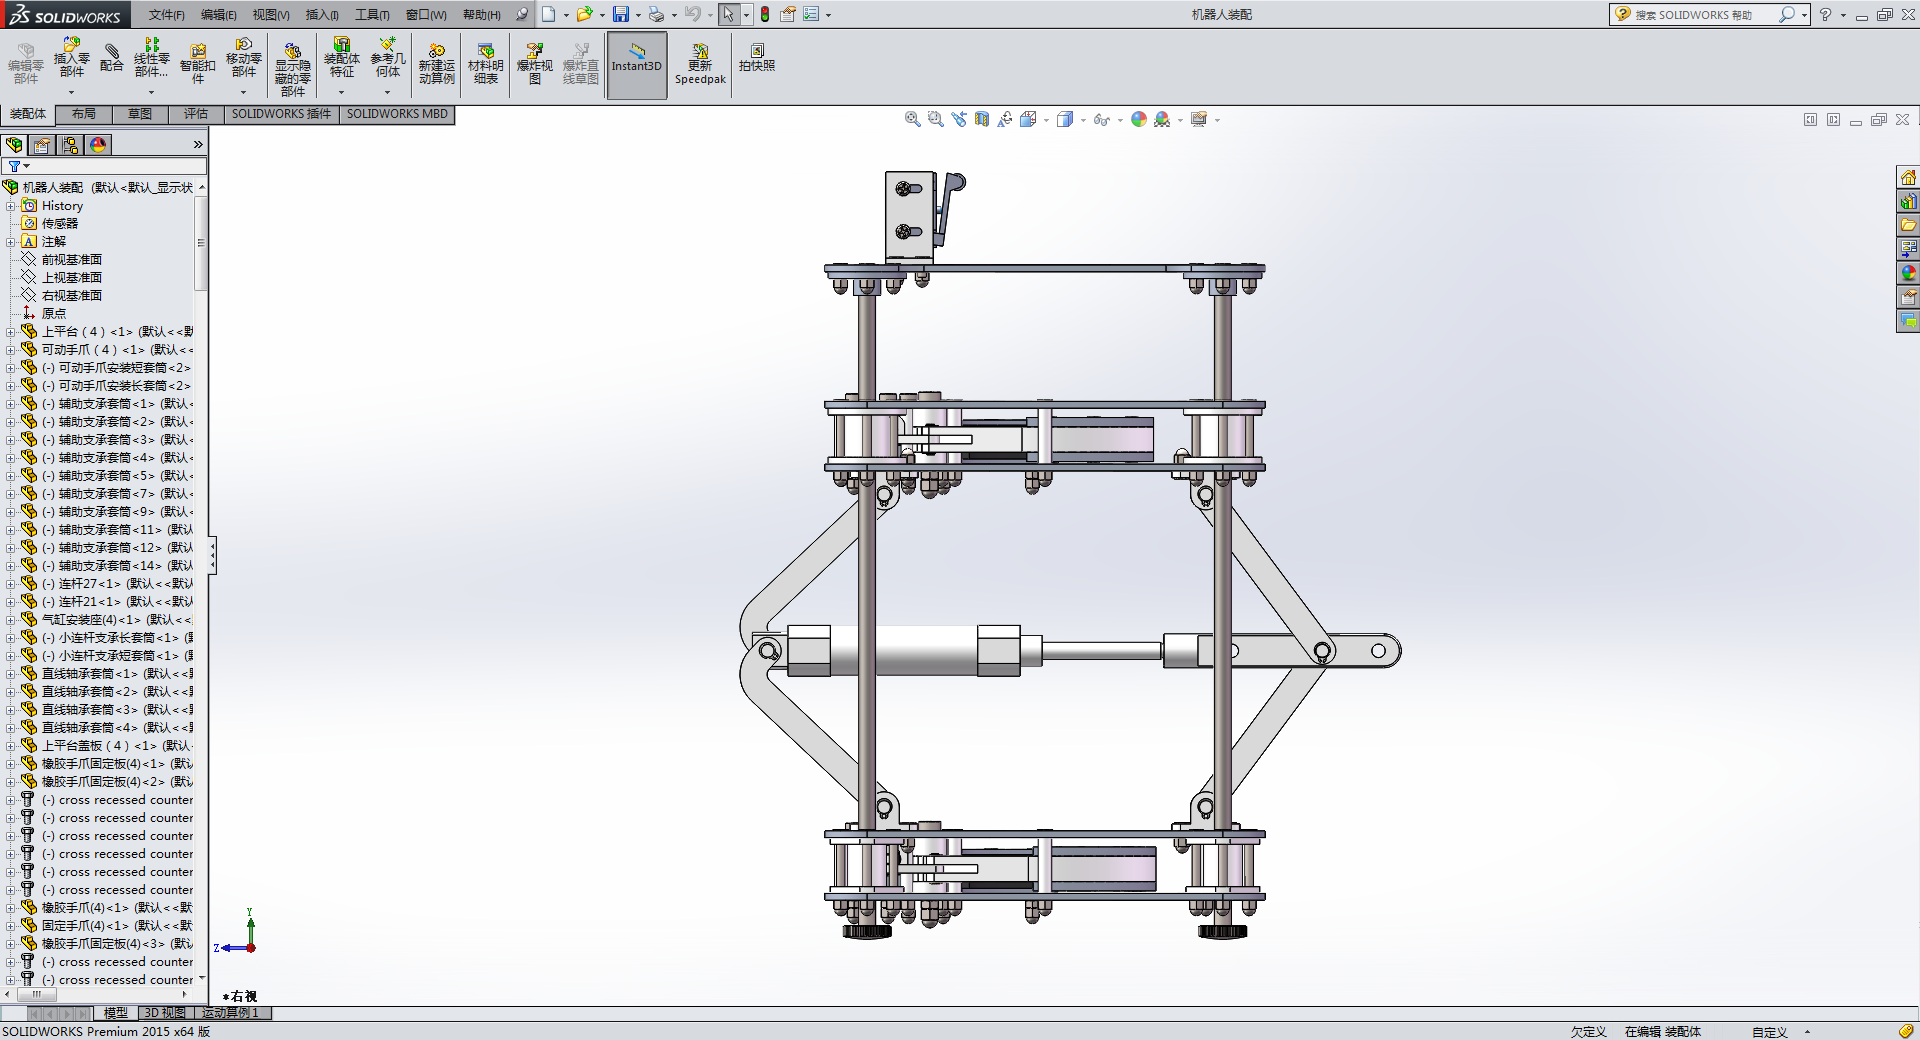This screenshot has height=1040, width=1920.
Task: Click the Print icon
Action: click(656, 14)
